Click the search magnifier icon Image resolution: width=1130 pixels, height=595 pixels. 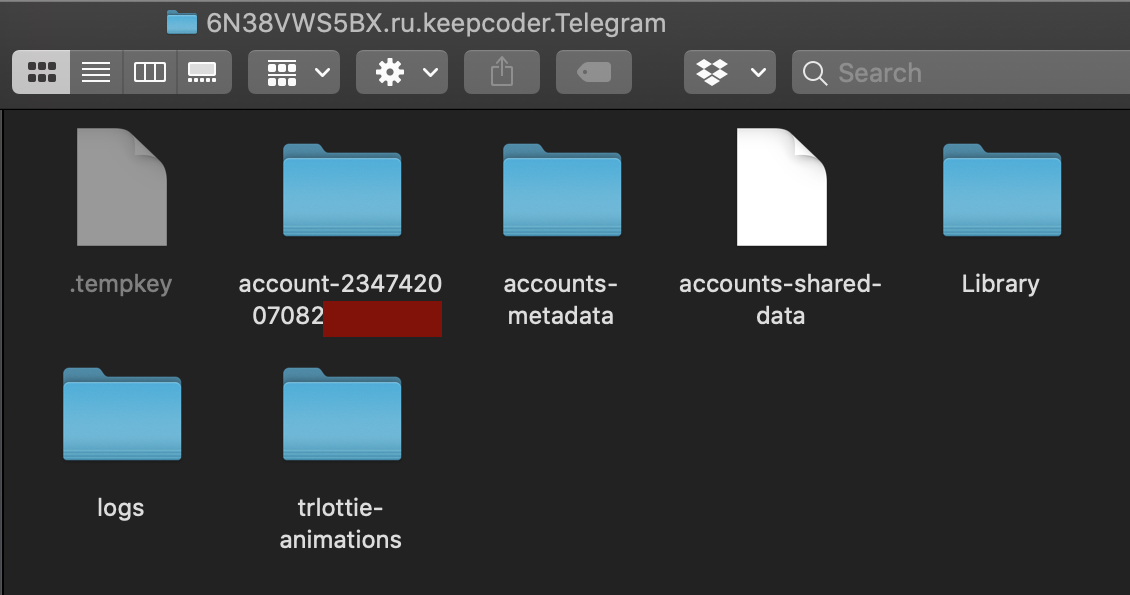814,73
